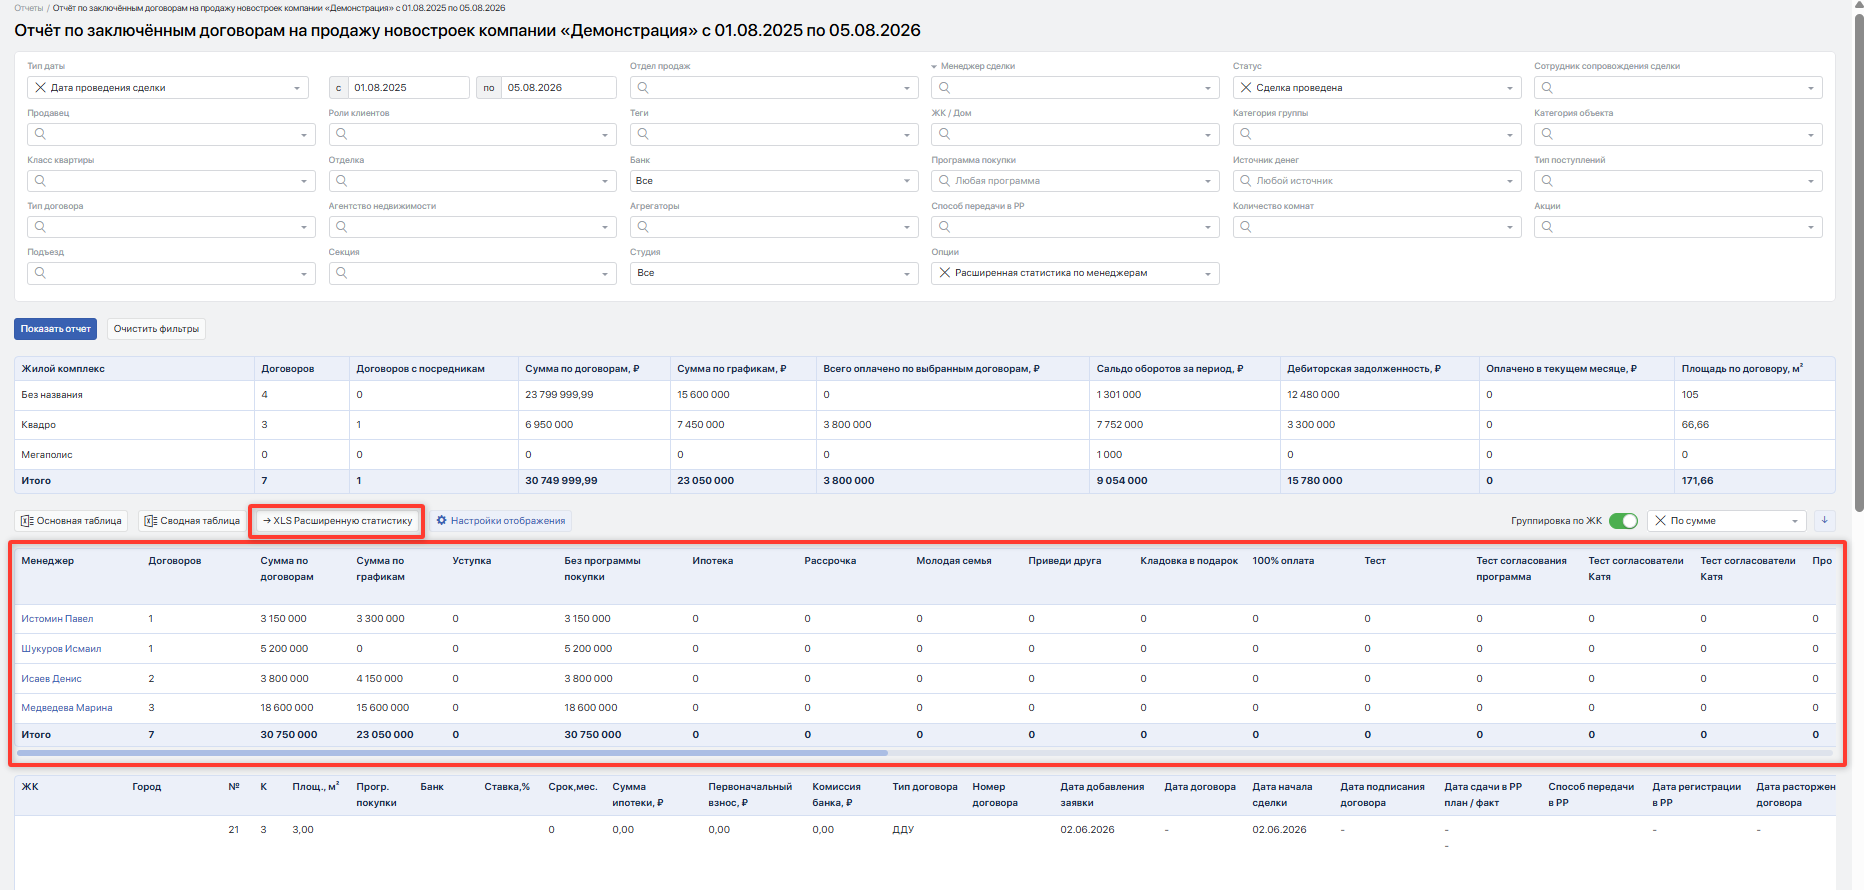Clear the 'Сделка проведена' status filter X icon
Screen dimensions: 1864x890
point(1245,88)
